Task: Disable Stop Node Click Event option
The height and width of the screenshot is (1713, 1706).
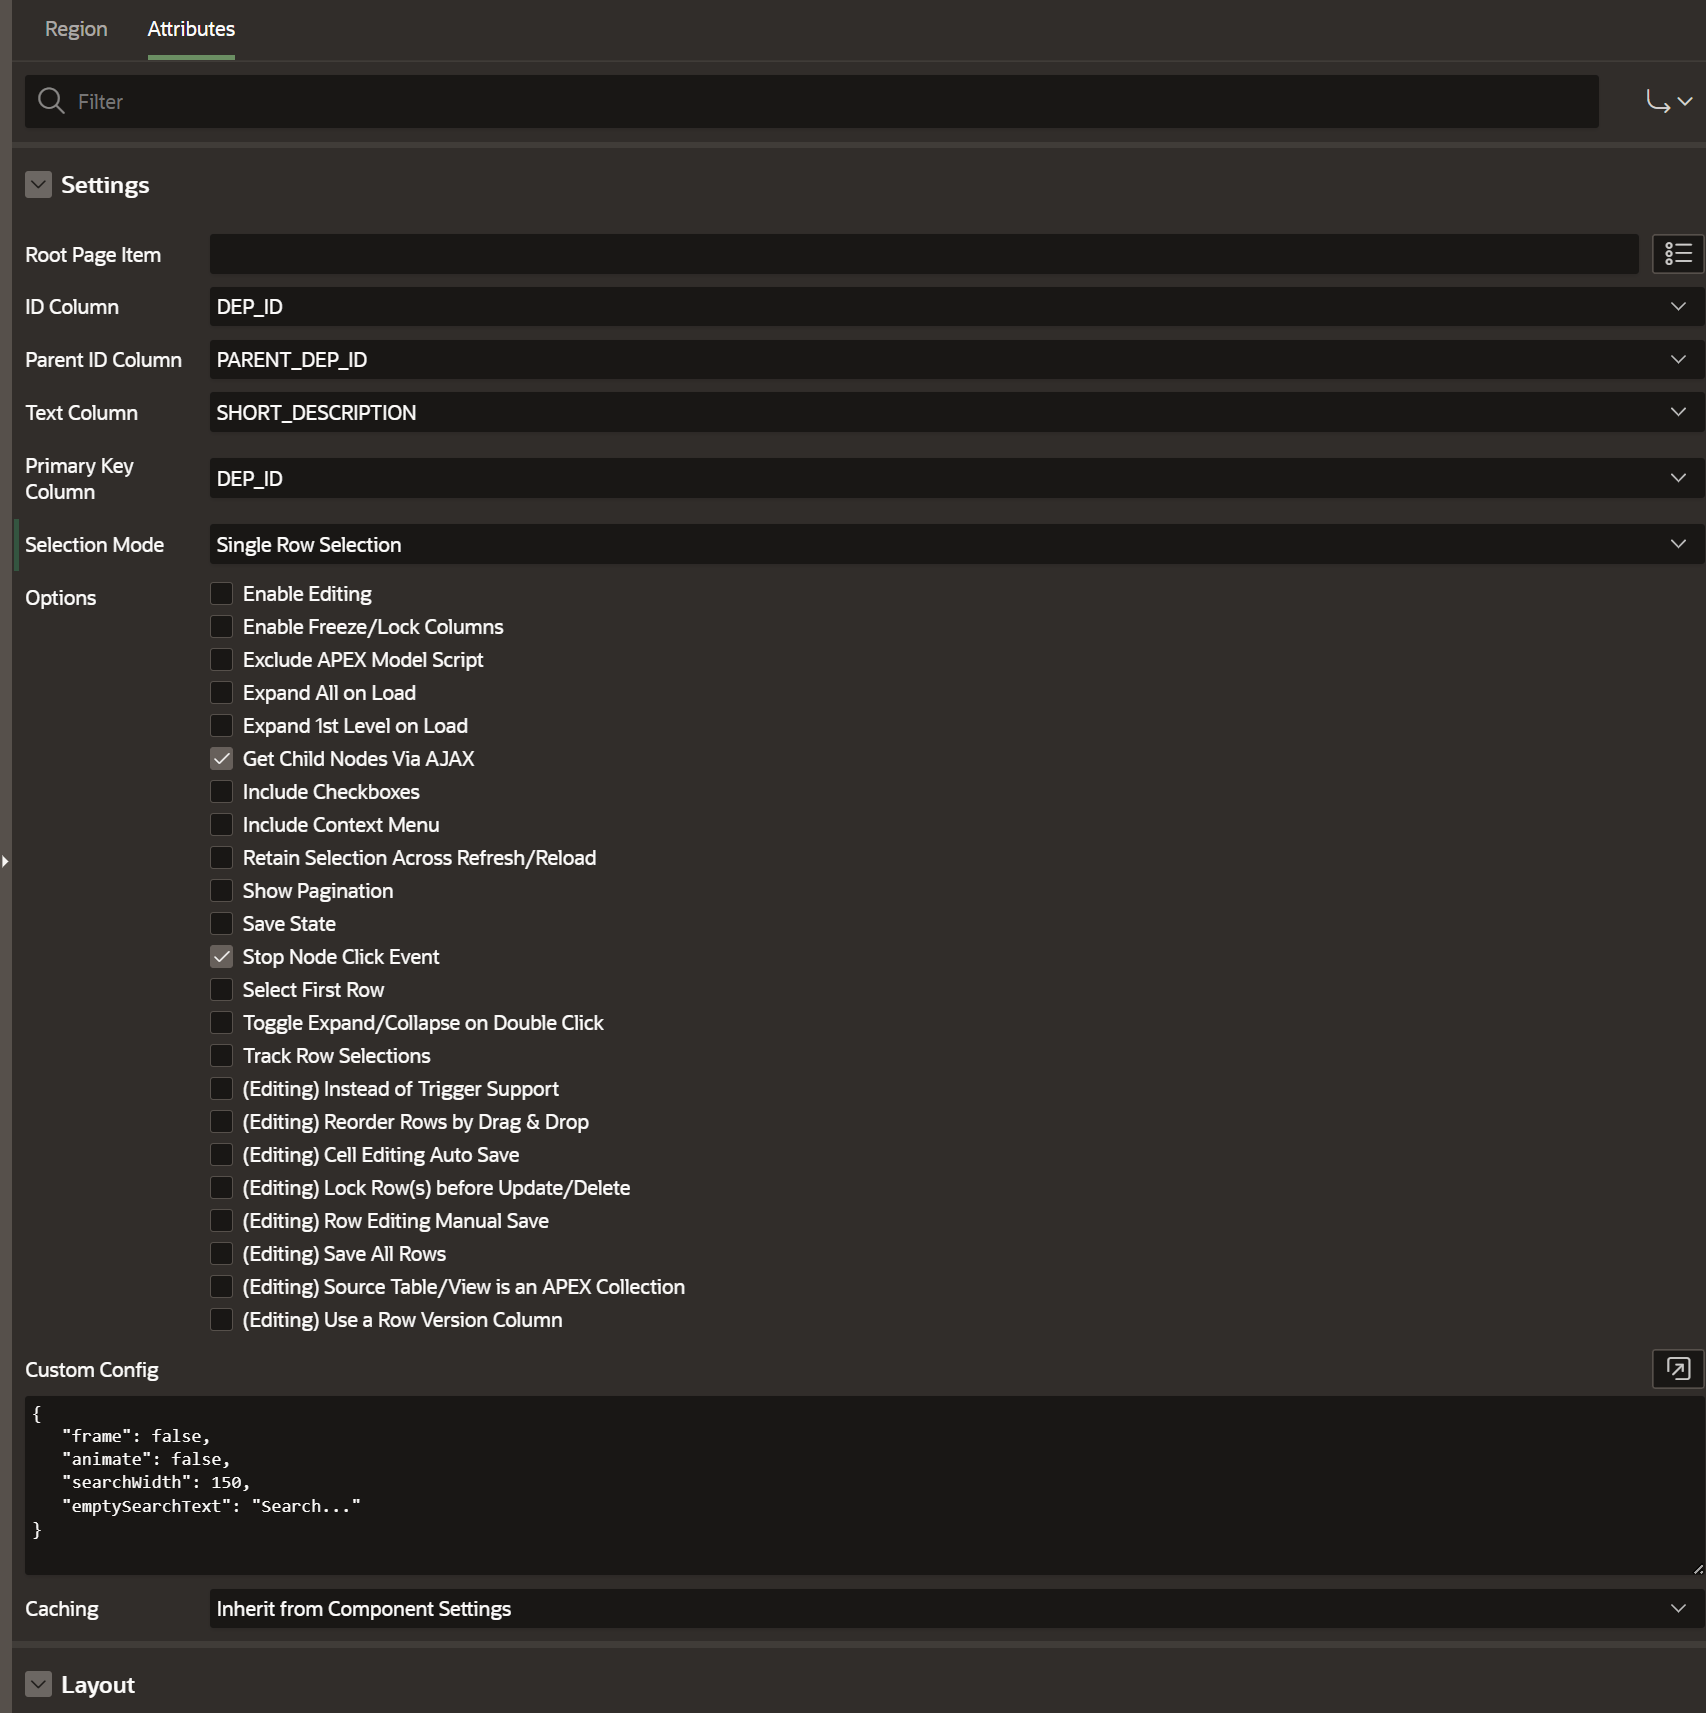Action: pos(222,957)
